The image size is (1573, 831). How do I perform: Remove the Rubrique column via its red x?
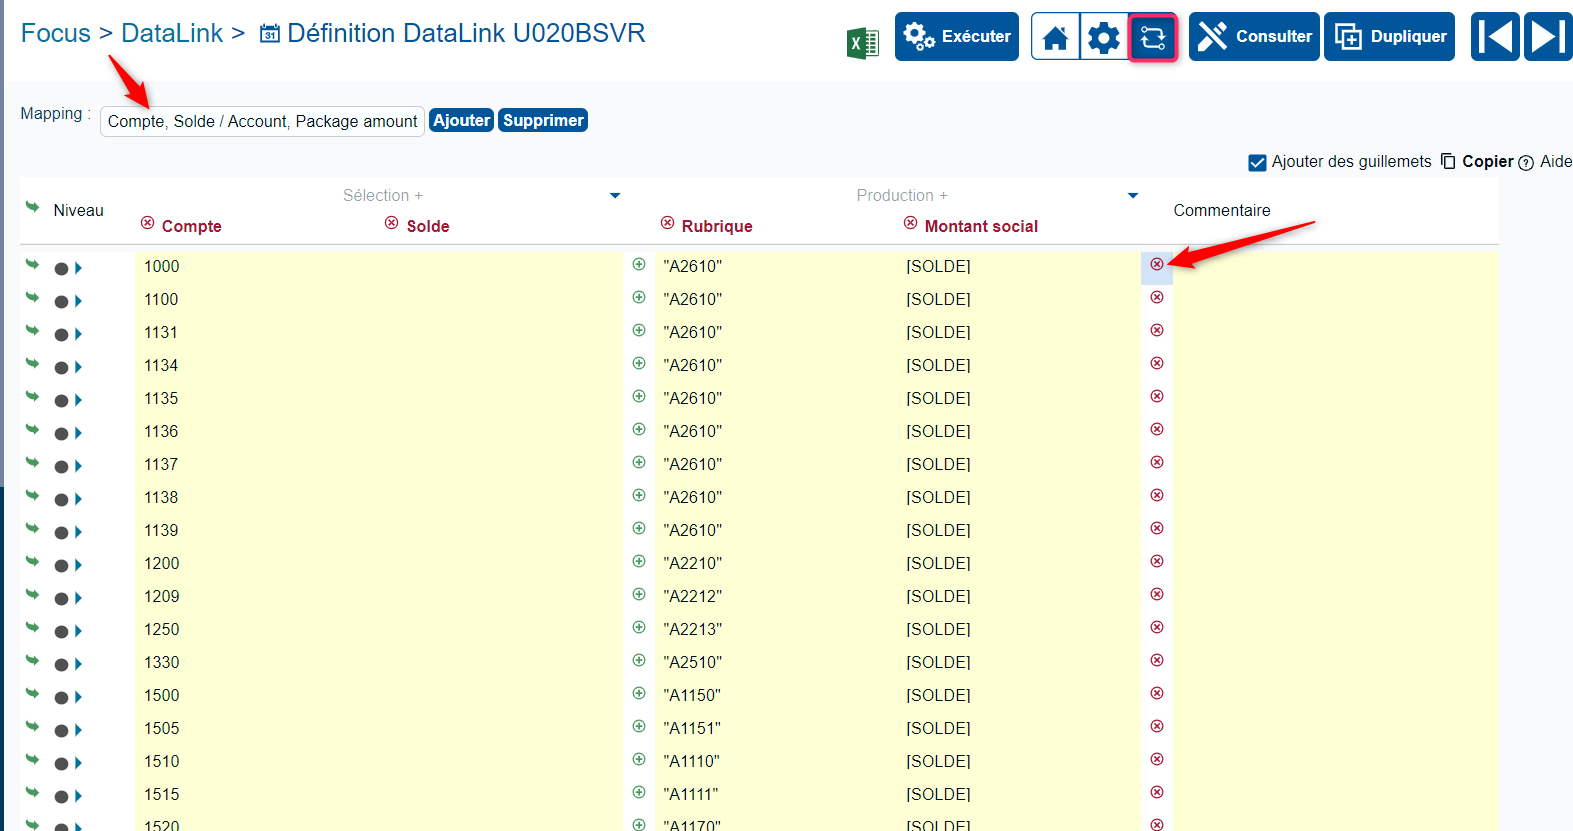(668, 223)
